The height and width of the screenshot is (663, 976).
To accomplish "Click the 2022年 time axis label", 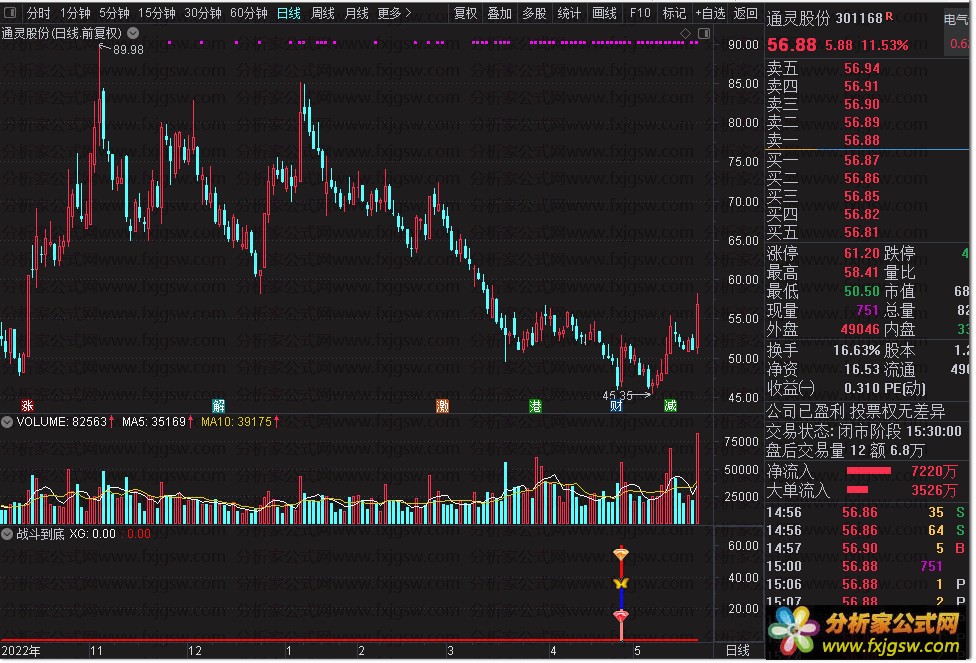I will 21,651.
